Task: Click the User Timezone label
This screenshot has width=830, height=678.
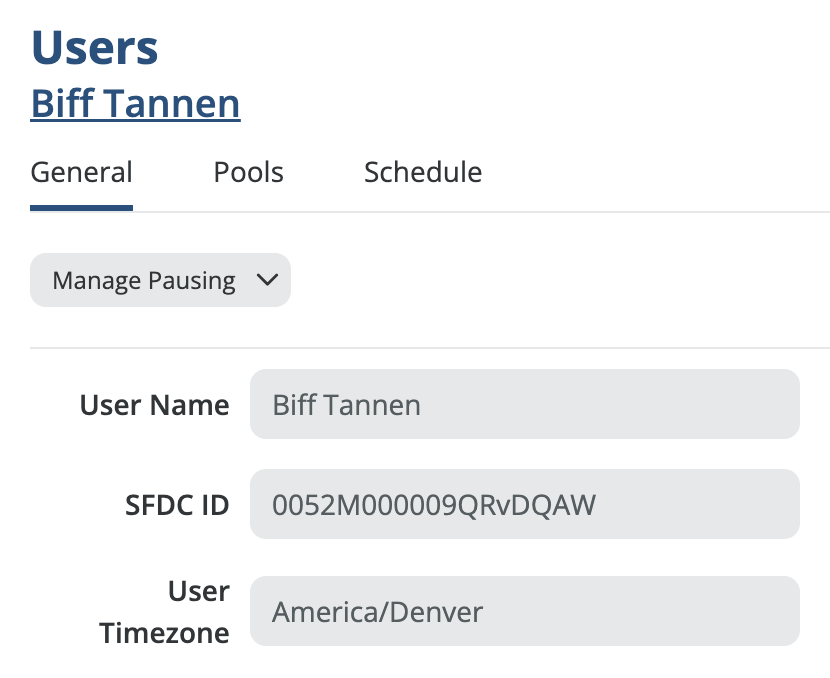Action: tap(165, 611)
